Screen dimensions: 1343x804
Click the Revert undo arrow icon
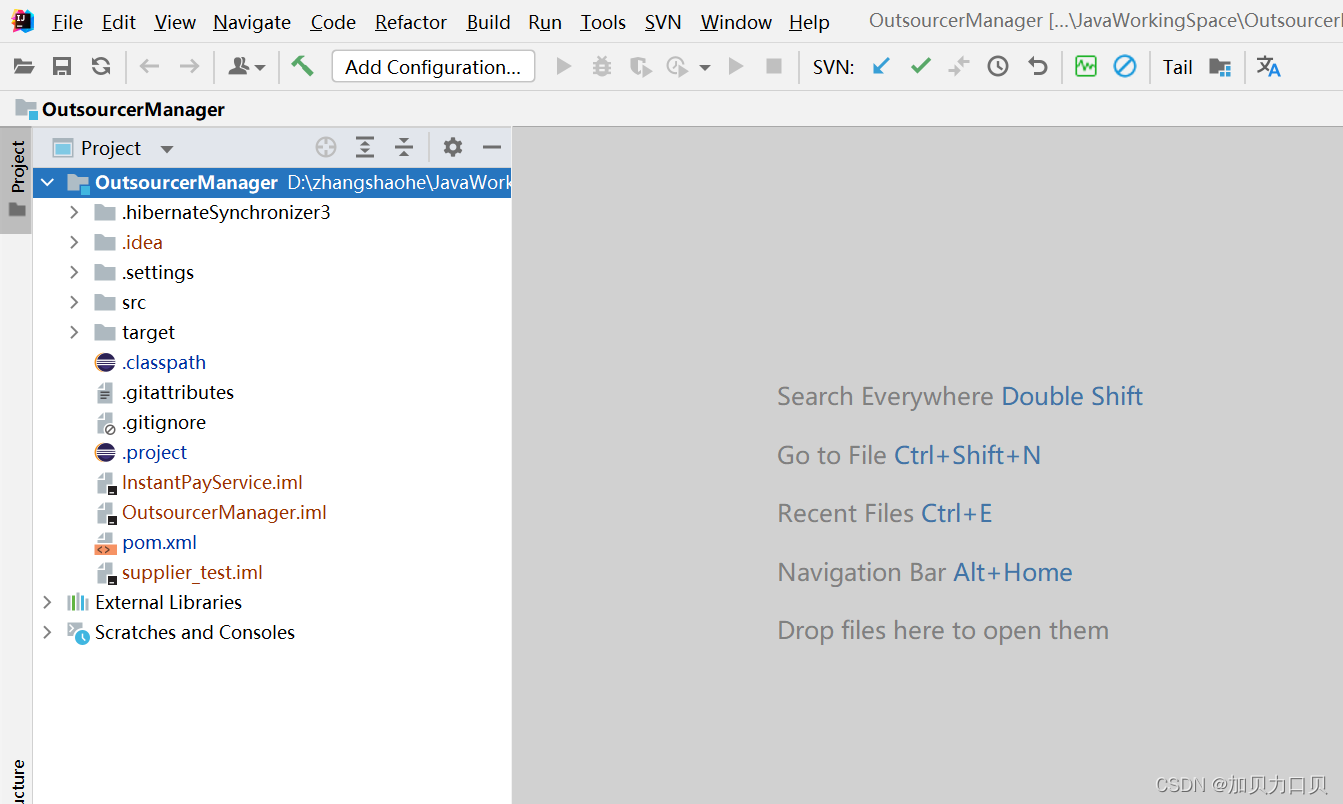coord(1038,67)
